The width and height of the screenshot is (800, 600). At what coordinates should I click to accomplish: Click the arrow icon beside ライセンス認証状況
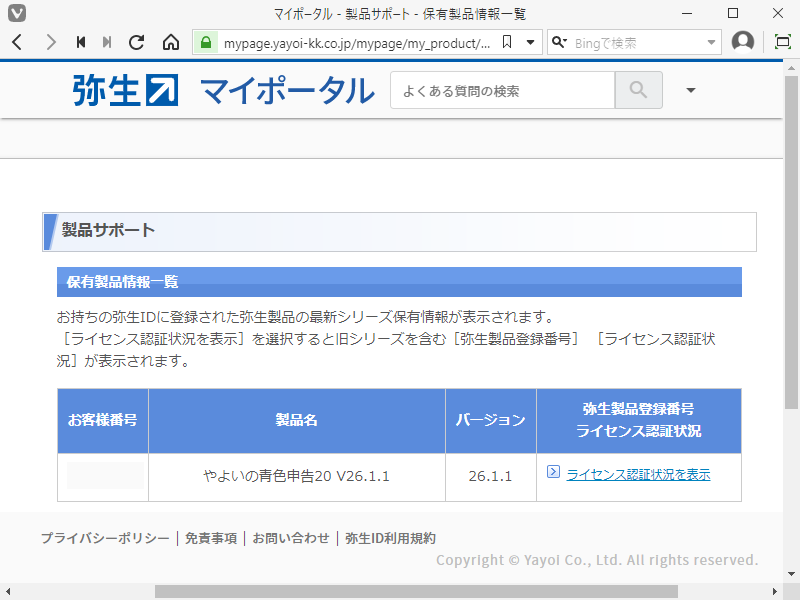tap(553, 471)
